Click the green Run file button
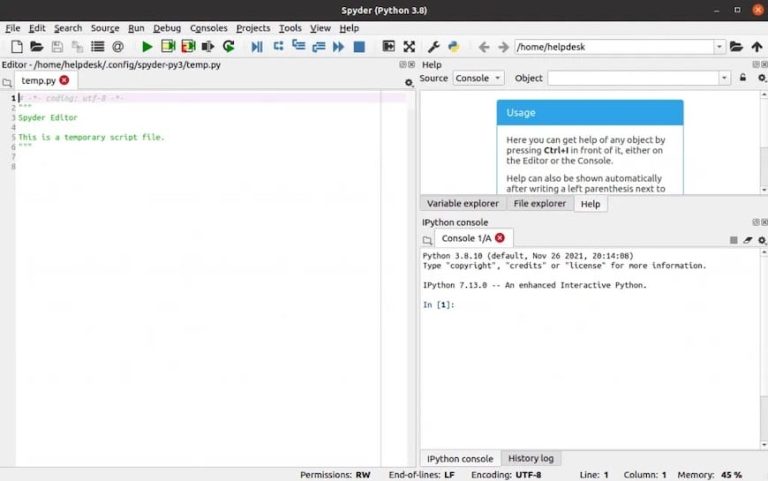 pyautogui.click(x=147, y=47)
